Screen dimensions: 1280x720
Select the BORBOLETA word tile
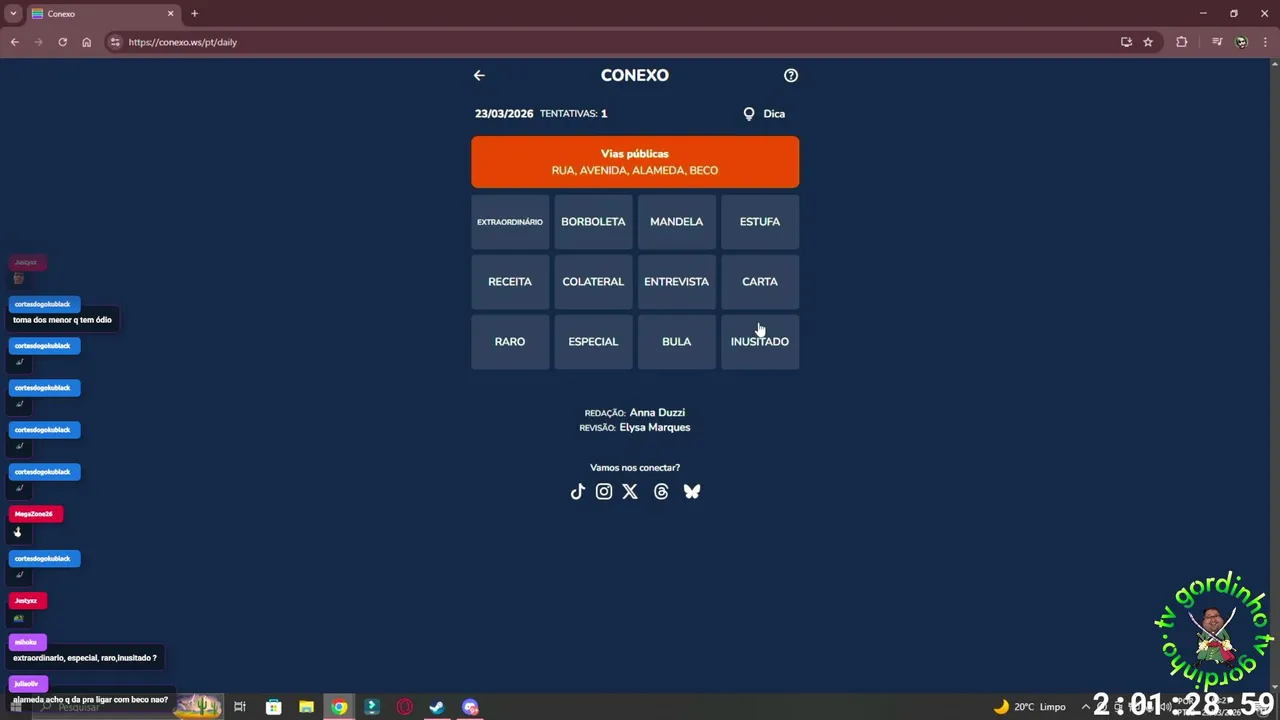tap(593, 222)
